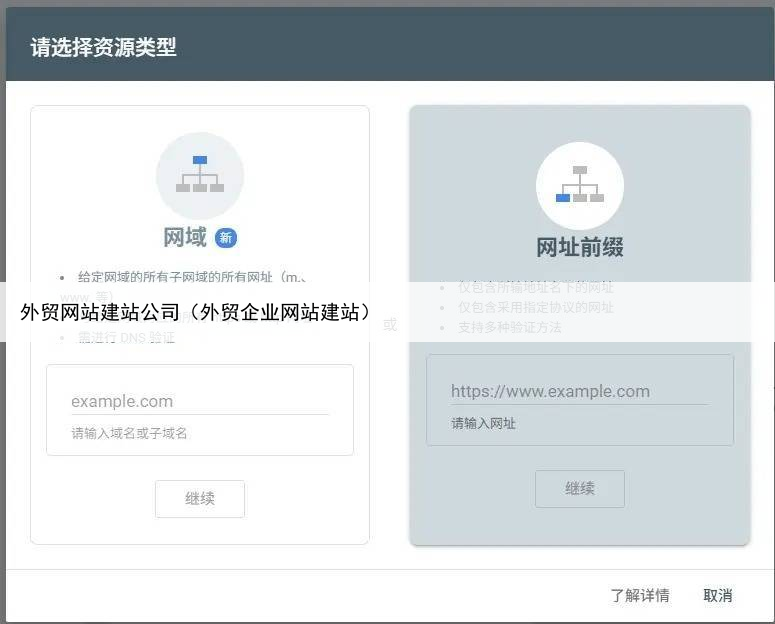
Task: Click the 支持多种验证方法 bullet point
Action: 510,327
